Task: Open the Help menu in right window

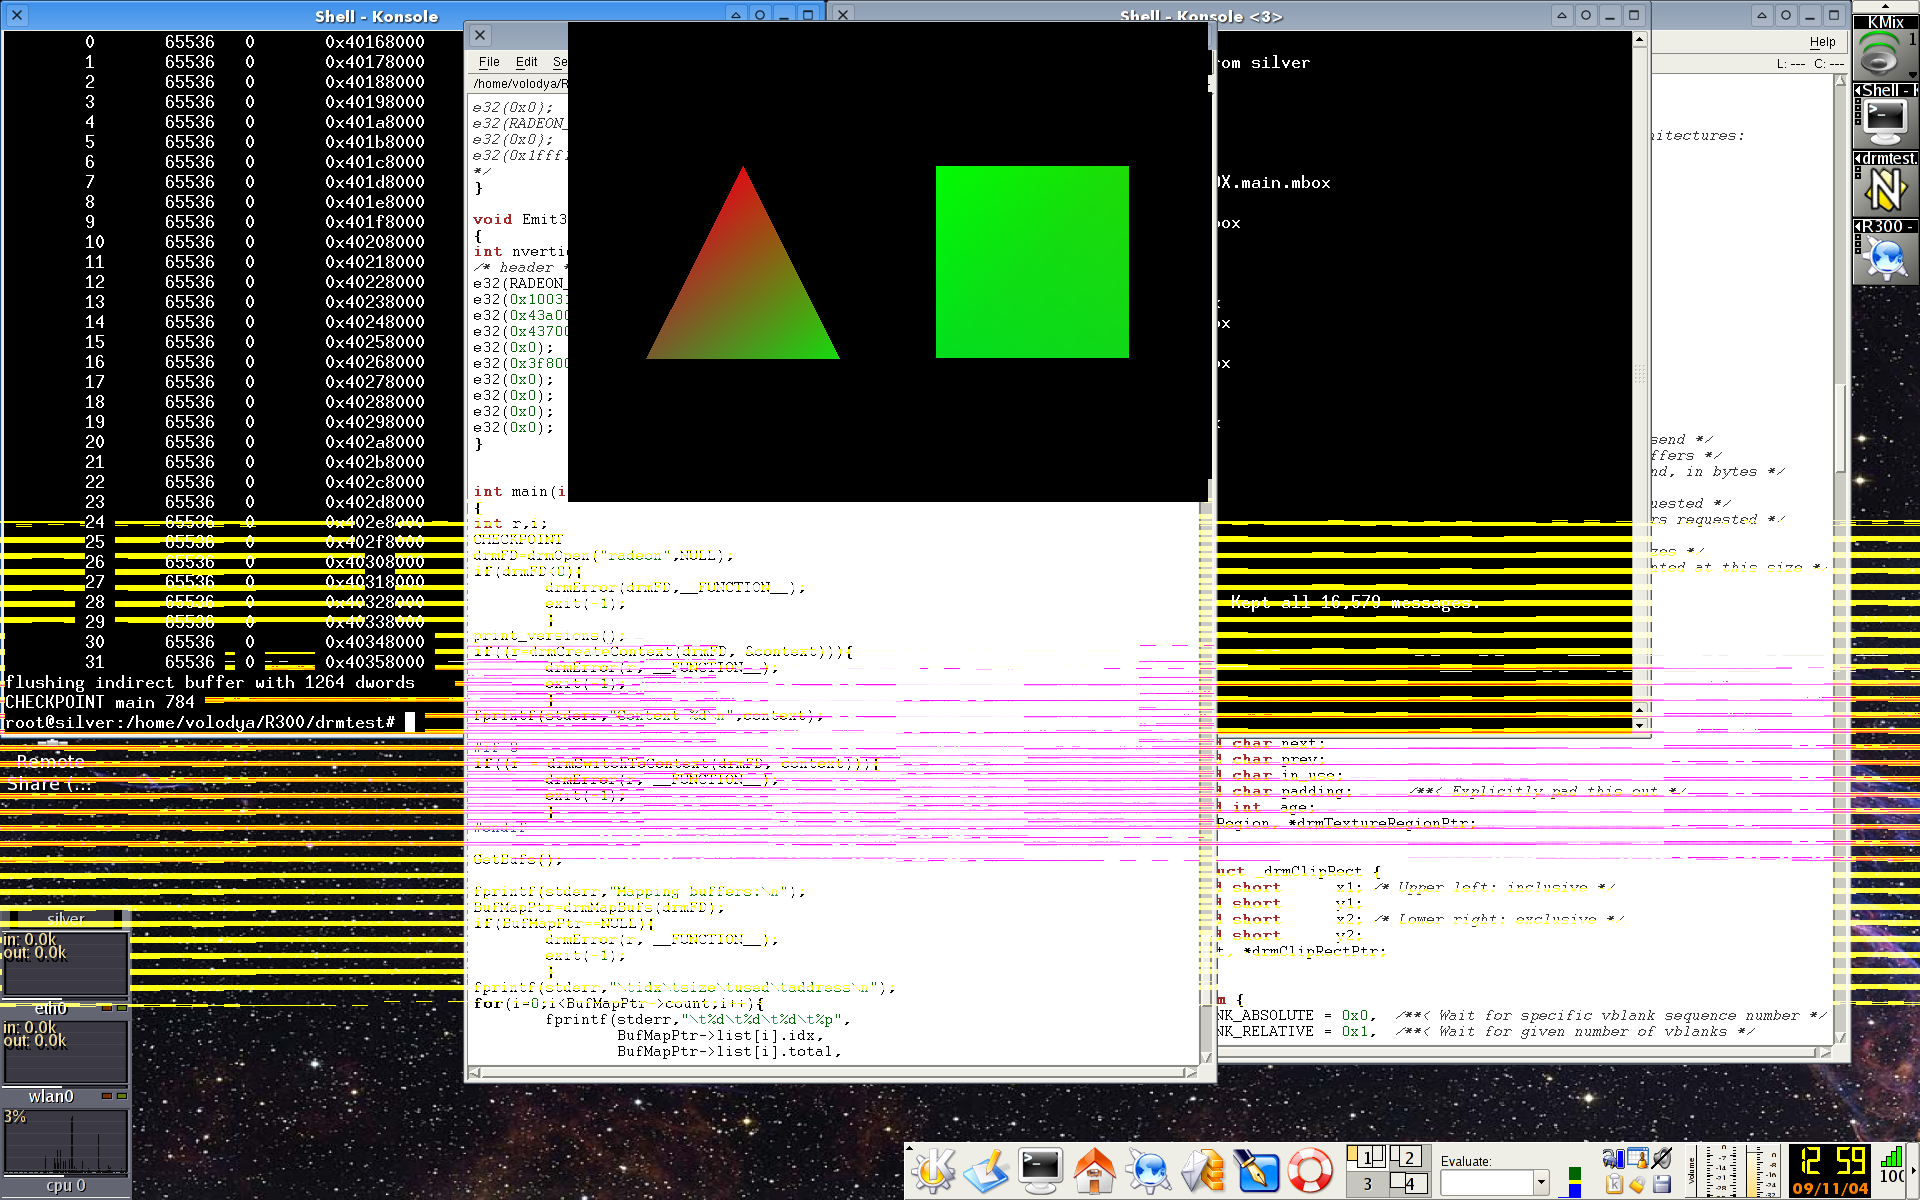Action: (1822, 42)
